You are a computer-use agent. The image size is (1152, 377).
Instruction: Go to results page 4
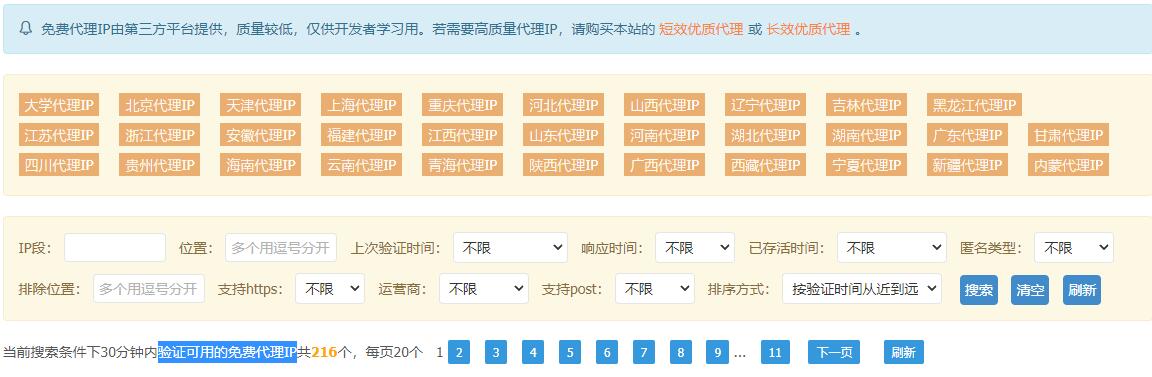pos(533,353)
